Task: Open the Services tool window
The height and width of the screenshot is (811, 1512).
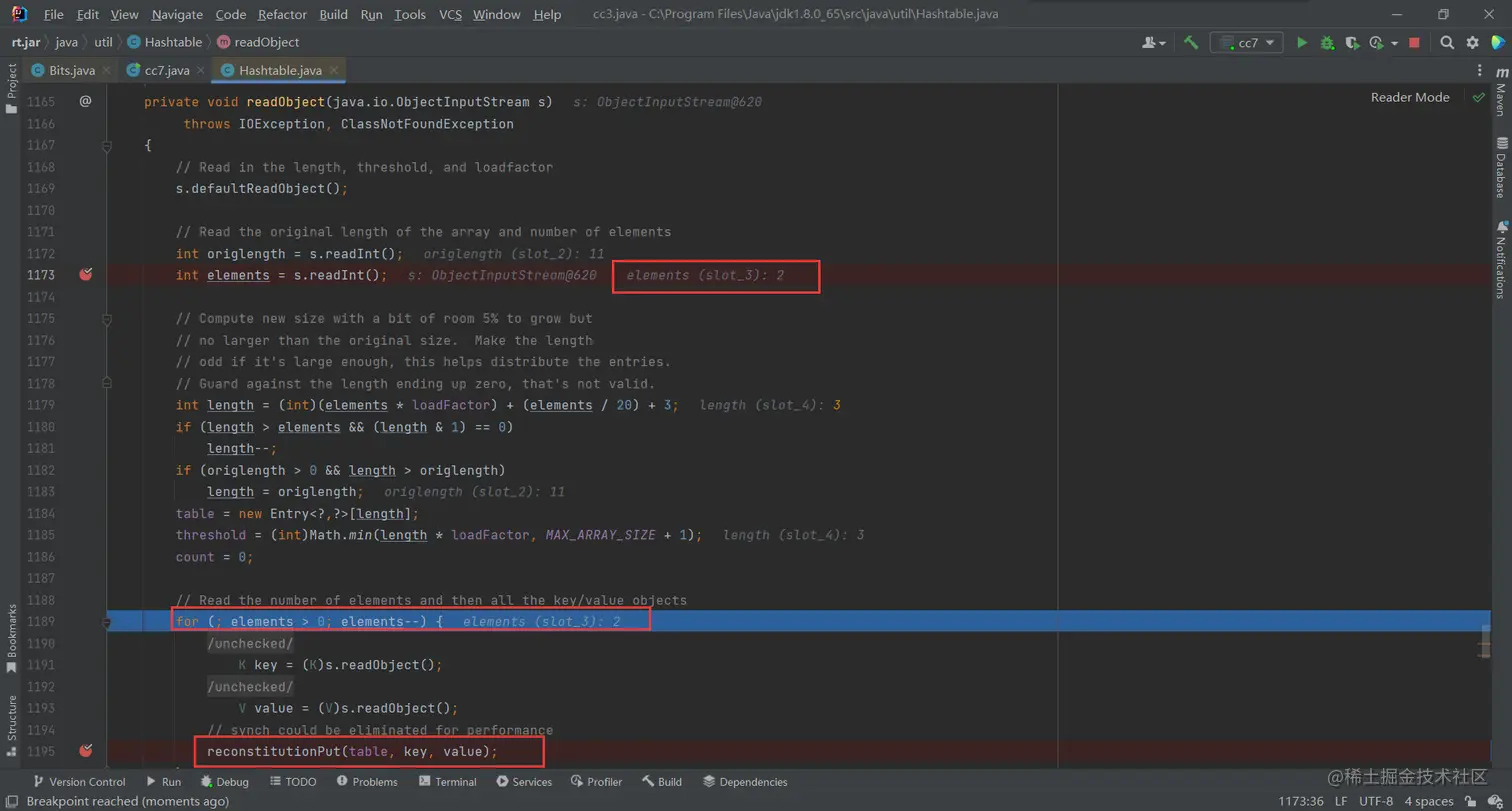Action: 523,782
